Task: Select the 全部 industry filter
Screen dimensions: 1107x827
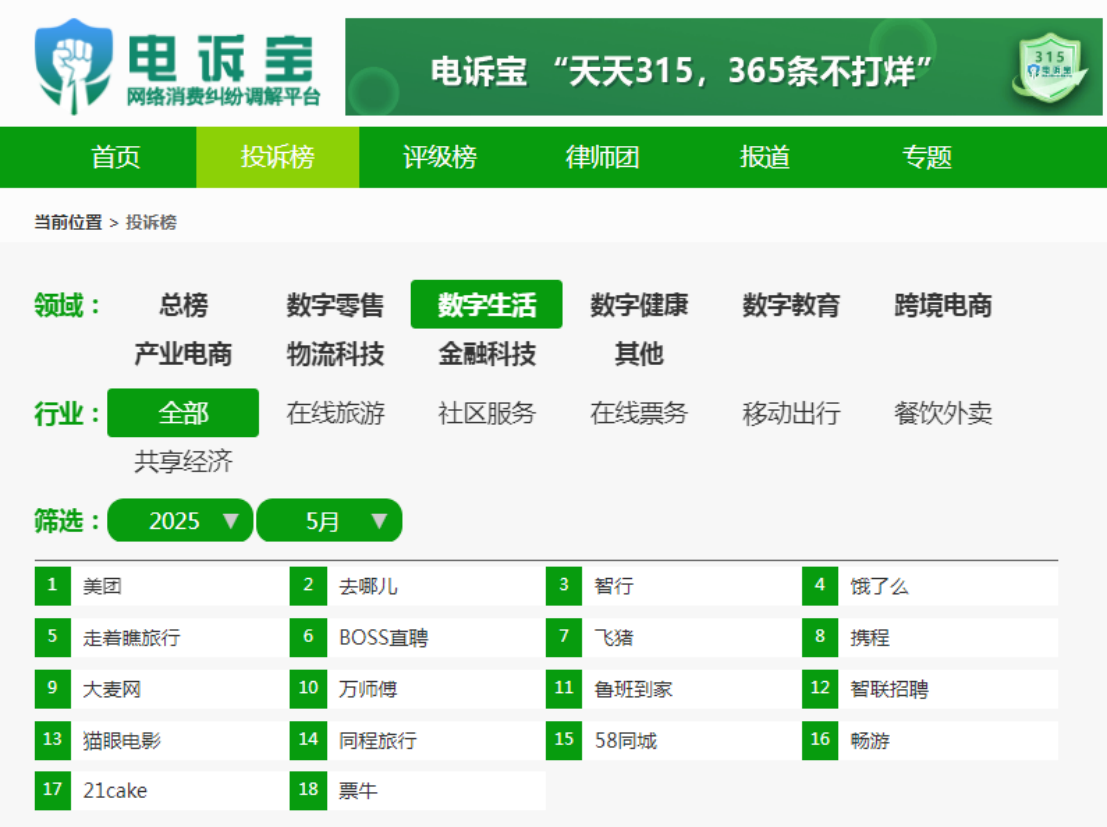Action: click(183, 413)
